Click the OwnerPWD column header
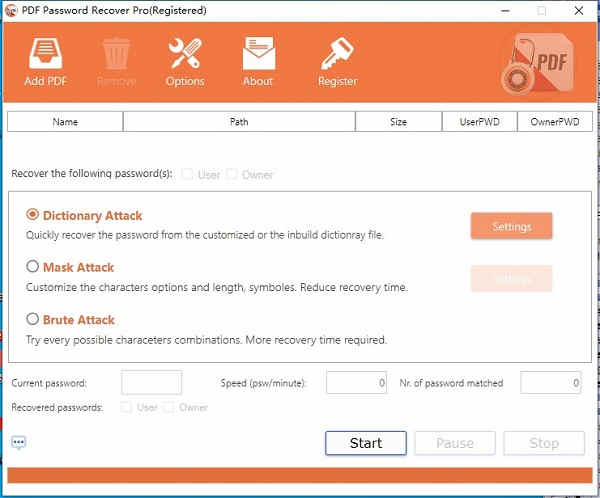 (x=555, y=122)
